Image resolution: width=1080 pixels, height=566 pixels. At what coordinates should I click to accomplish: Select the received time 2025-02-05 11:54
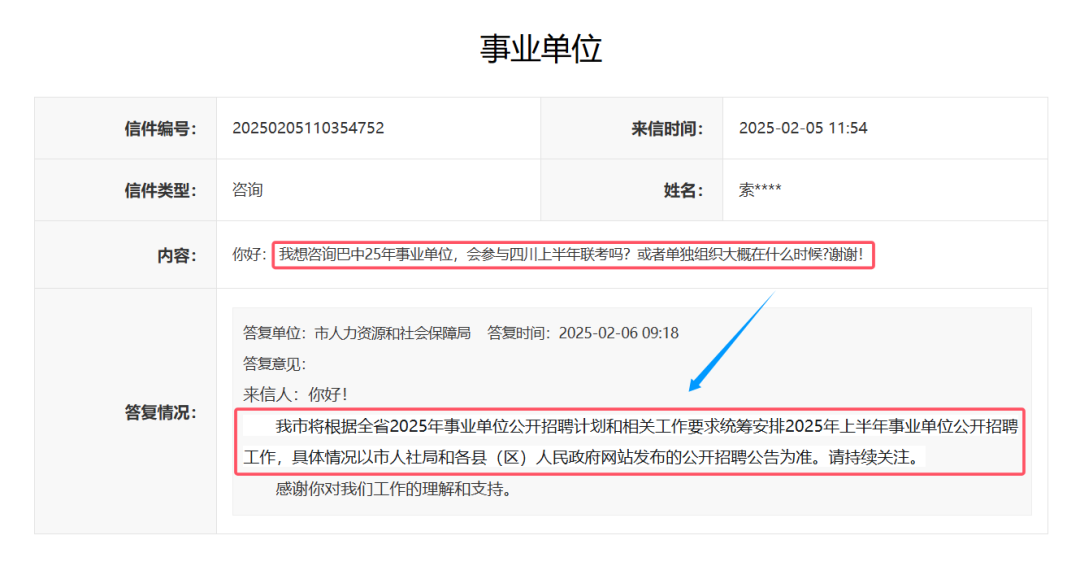pos(803,128)
